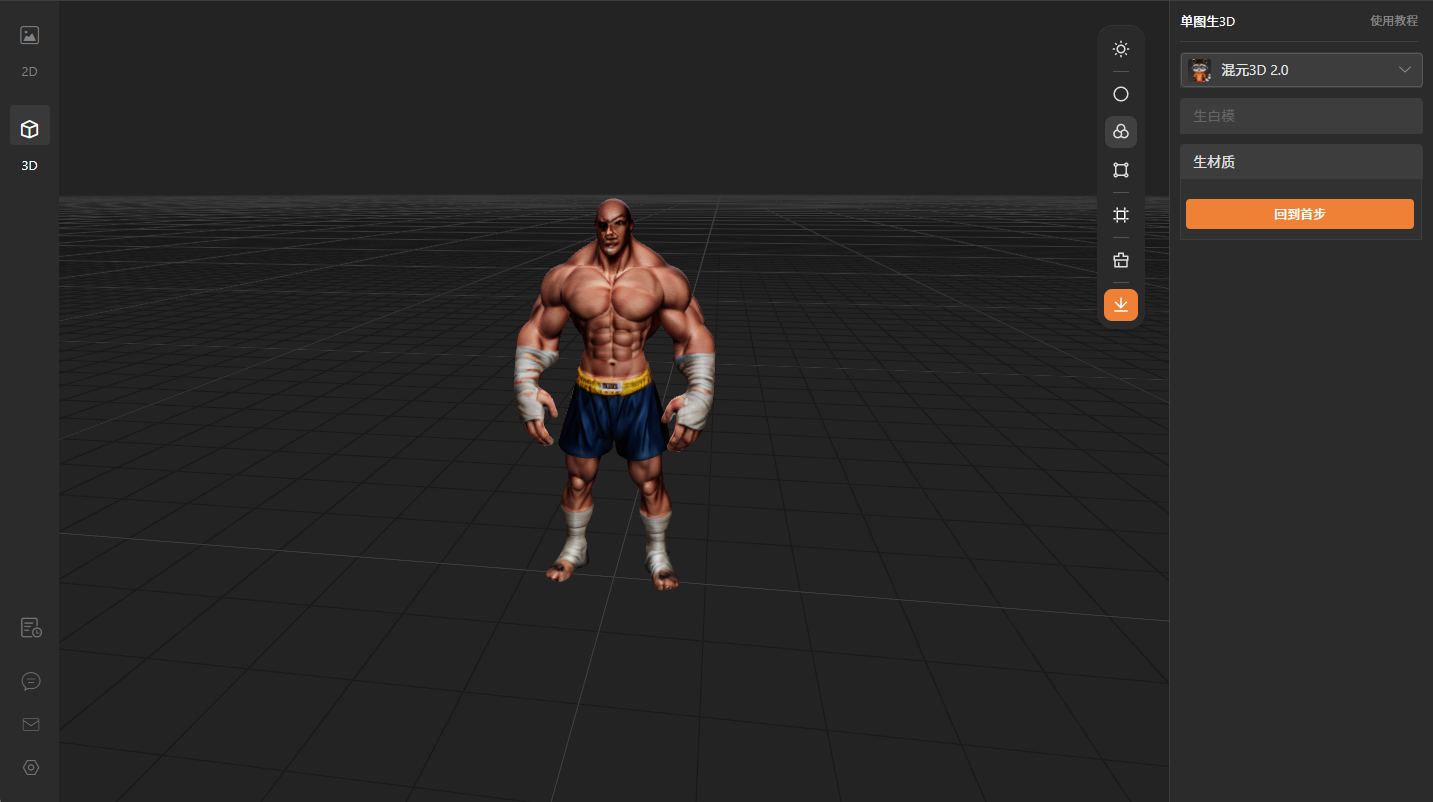
Task: Click the orange 回到首步 button
Action: click(1300, 214)
